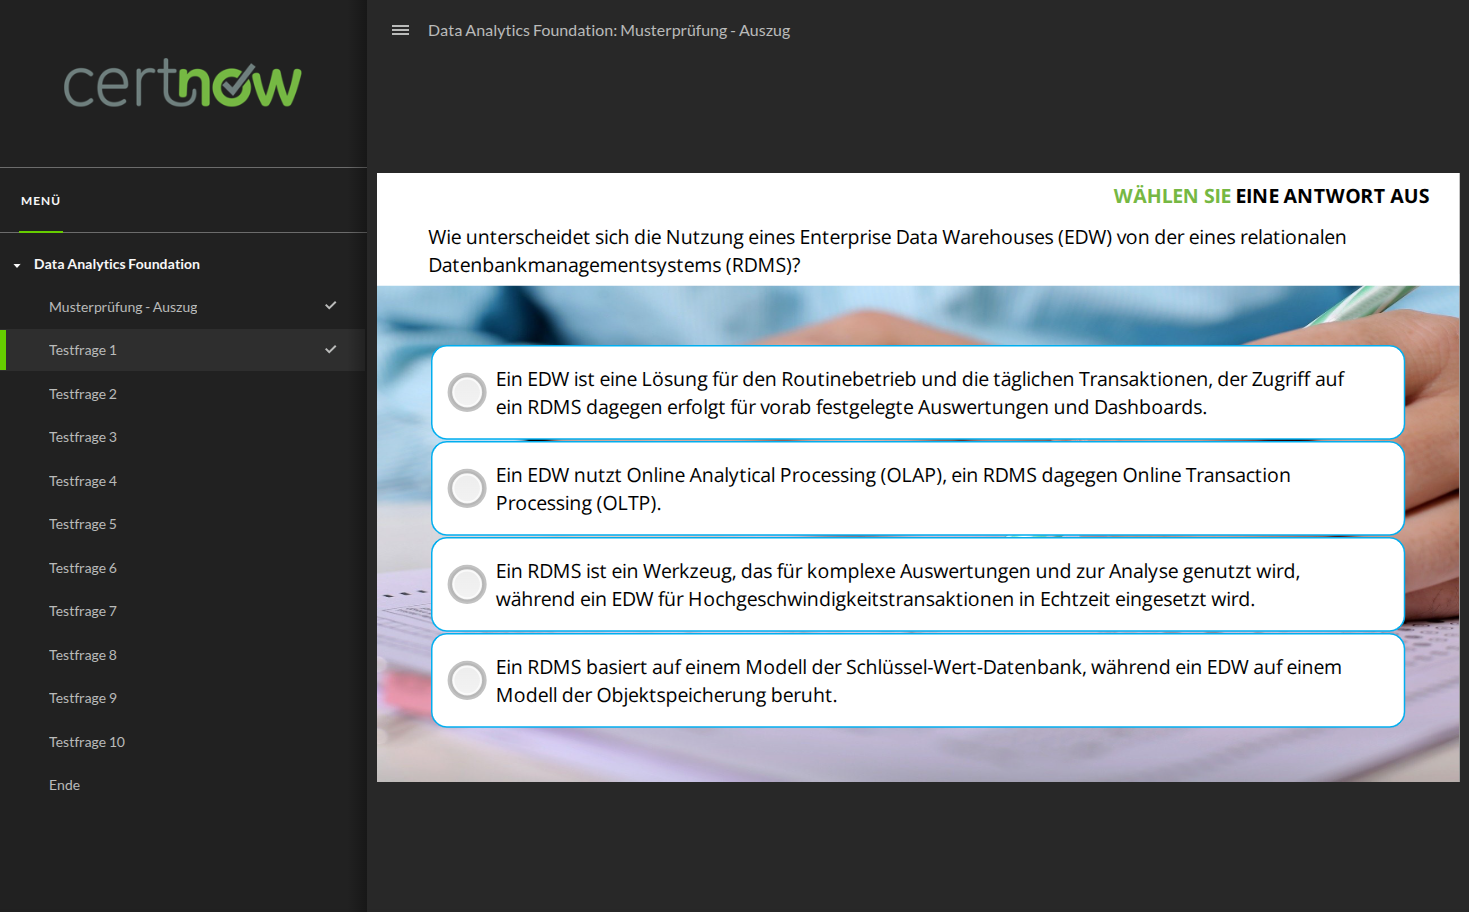The height and width of the screenshot is (912, 1469).
Task: Click the hamburger menu icon
Action: point(400,30)
